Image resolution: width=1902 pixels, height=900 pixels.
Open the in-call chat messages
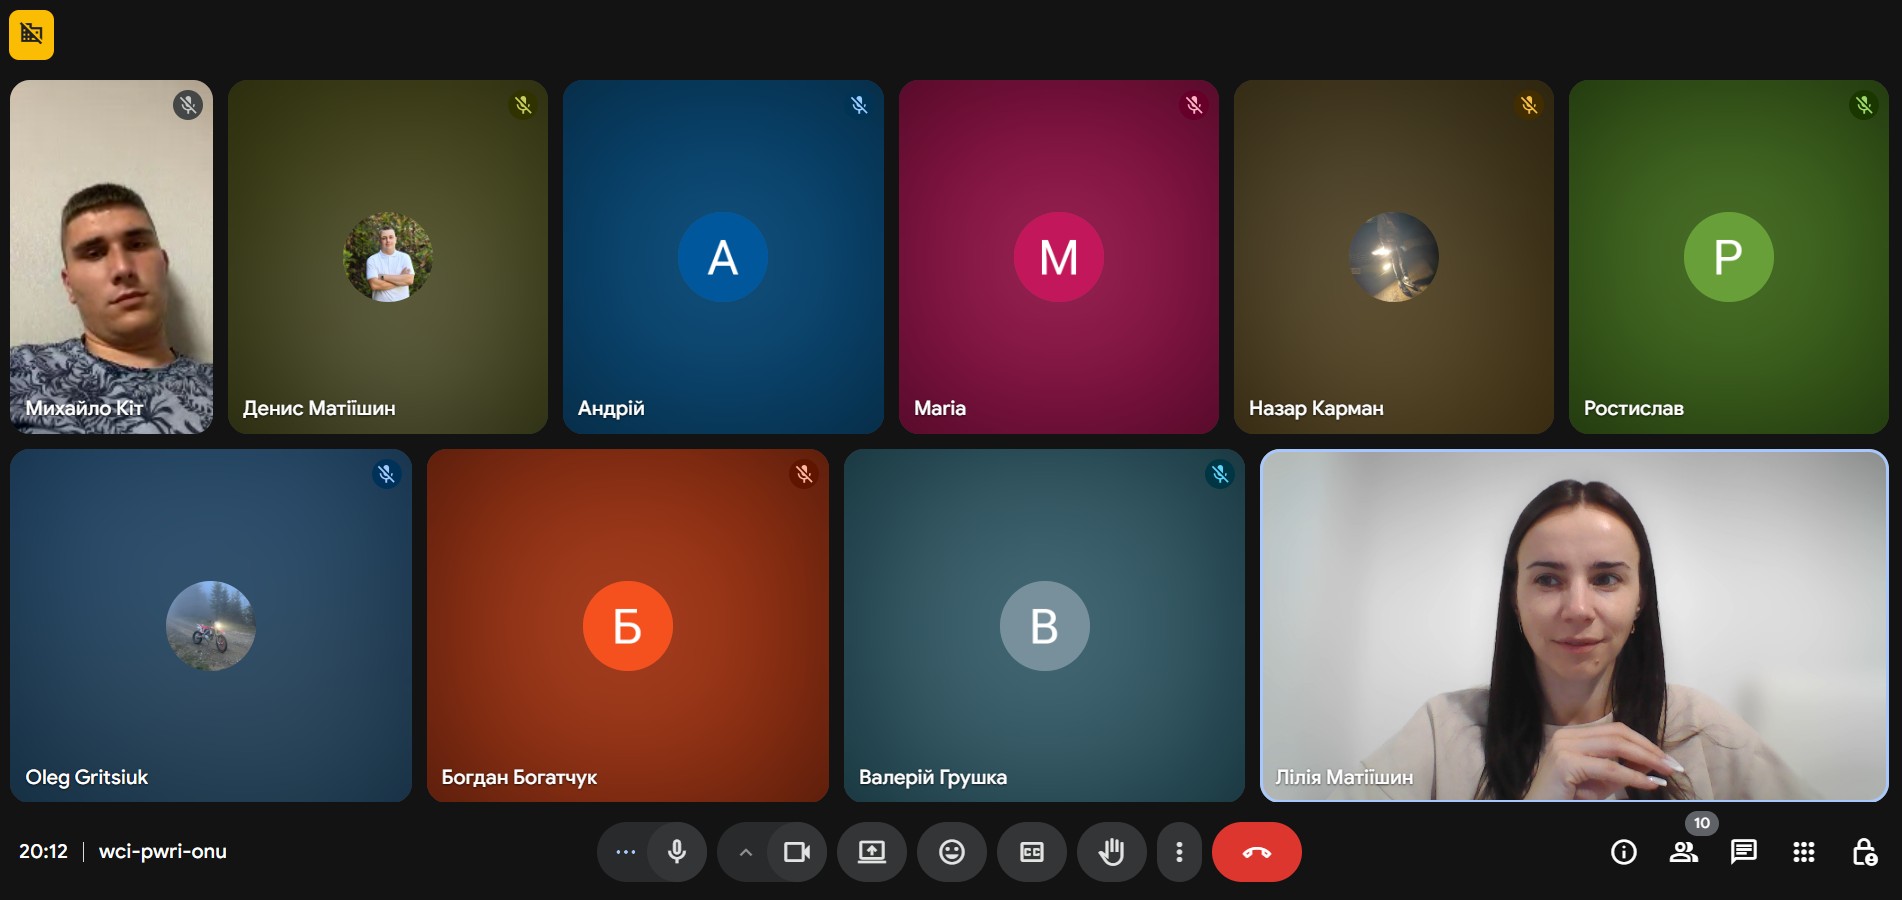click(x=1744, y=852)
